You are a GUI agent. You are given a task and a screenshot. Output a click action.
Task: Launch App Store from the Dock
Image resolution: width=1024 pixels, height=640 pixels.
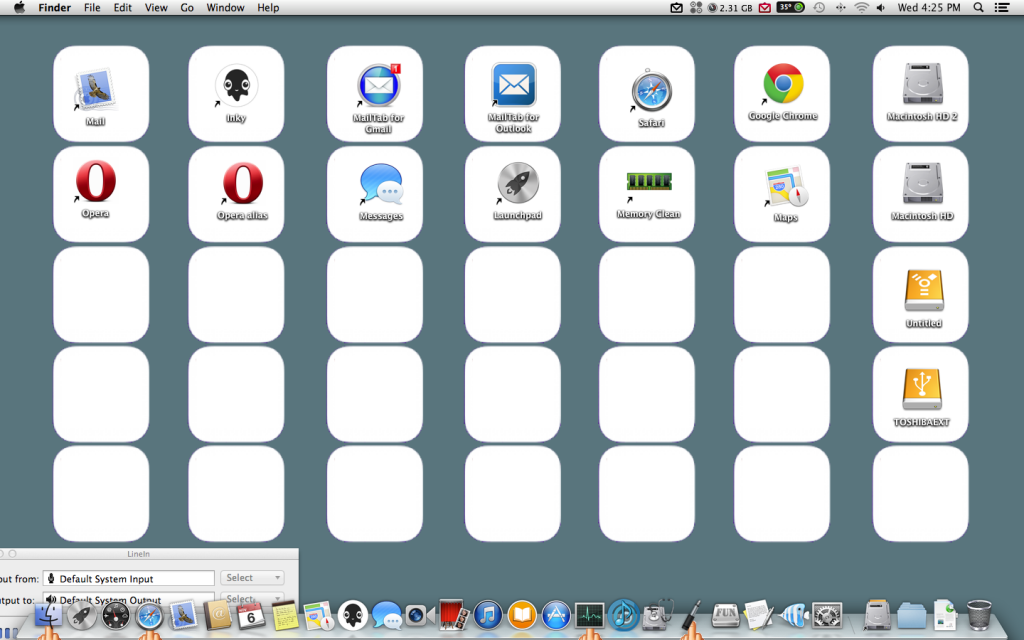click(x=556, y=615)
